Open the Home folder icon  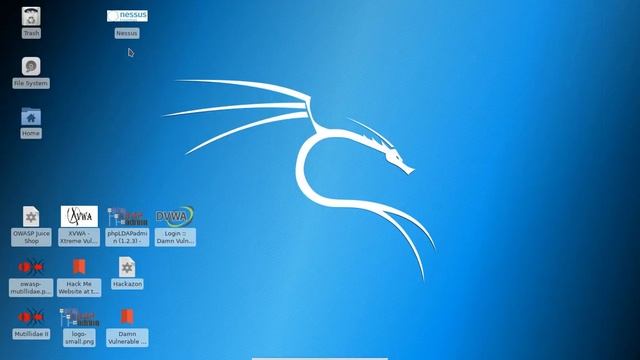click(31, 117)
